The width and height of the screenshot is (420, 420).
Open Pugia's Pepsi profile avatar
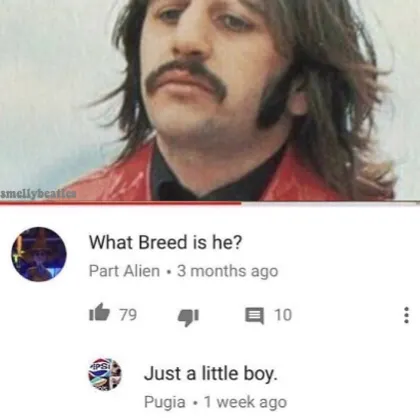pos(105,374)
